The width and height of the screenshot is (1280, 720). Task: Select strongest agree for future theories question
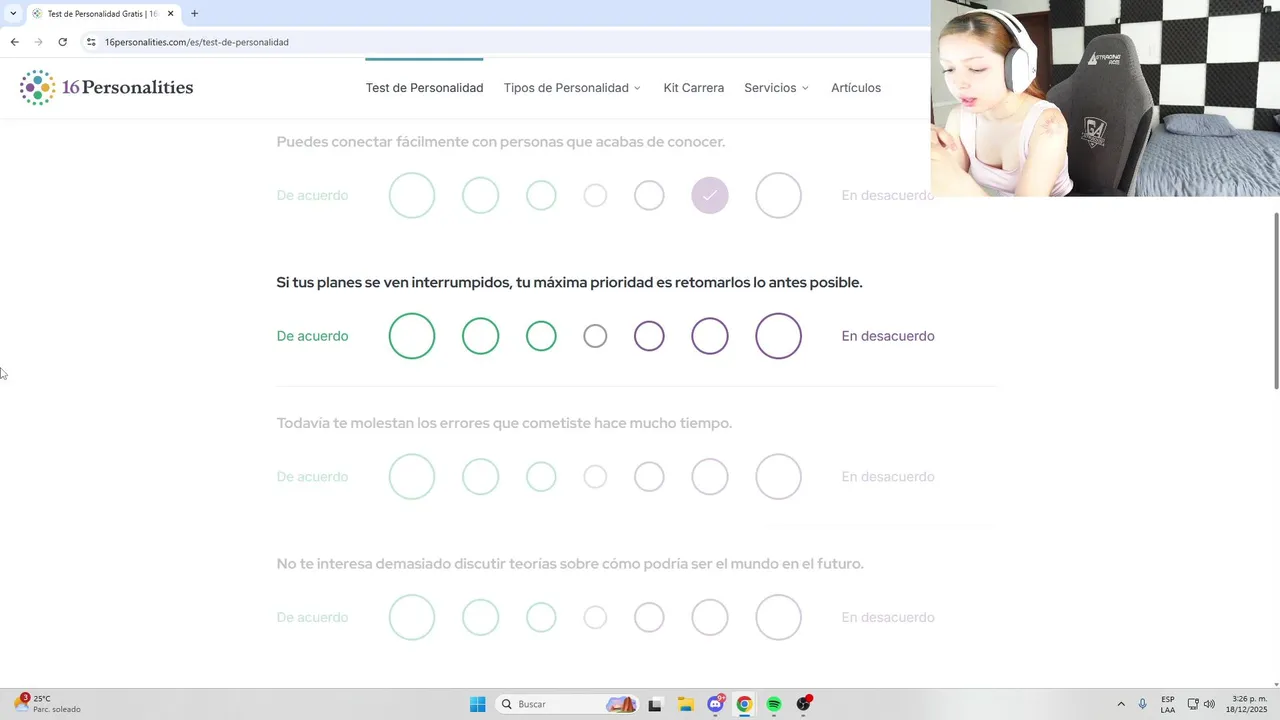point(412,618)
